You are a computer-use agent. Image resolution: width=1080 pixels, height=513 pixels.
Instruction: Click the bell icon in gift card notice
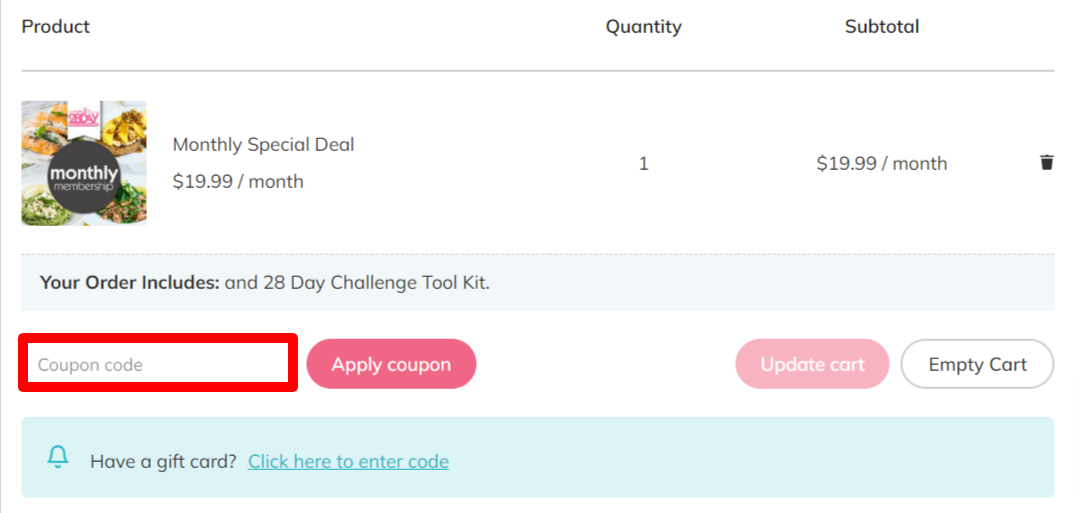[58, 457]
